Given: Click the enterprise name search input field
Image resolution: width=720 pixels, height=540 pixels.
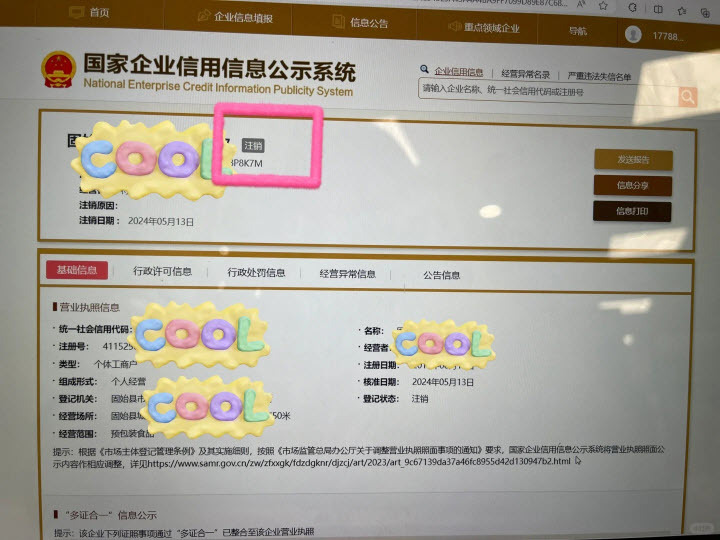Looking at the screenshot, I should click(x=545, y=92).
